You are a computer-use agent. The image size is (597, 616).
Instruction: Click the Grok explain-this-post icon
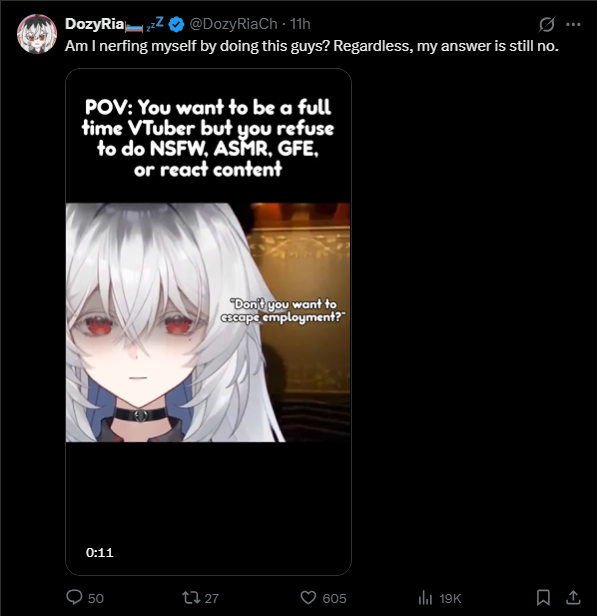[547, 24]
